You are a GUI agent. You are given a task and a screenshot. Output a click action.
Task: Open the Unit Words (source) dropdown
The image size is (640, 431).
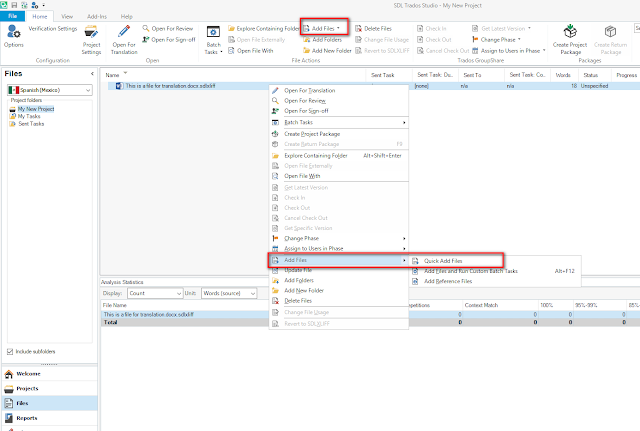point(229,293)
